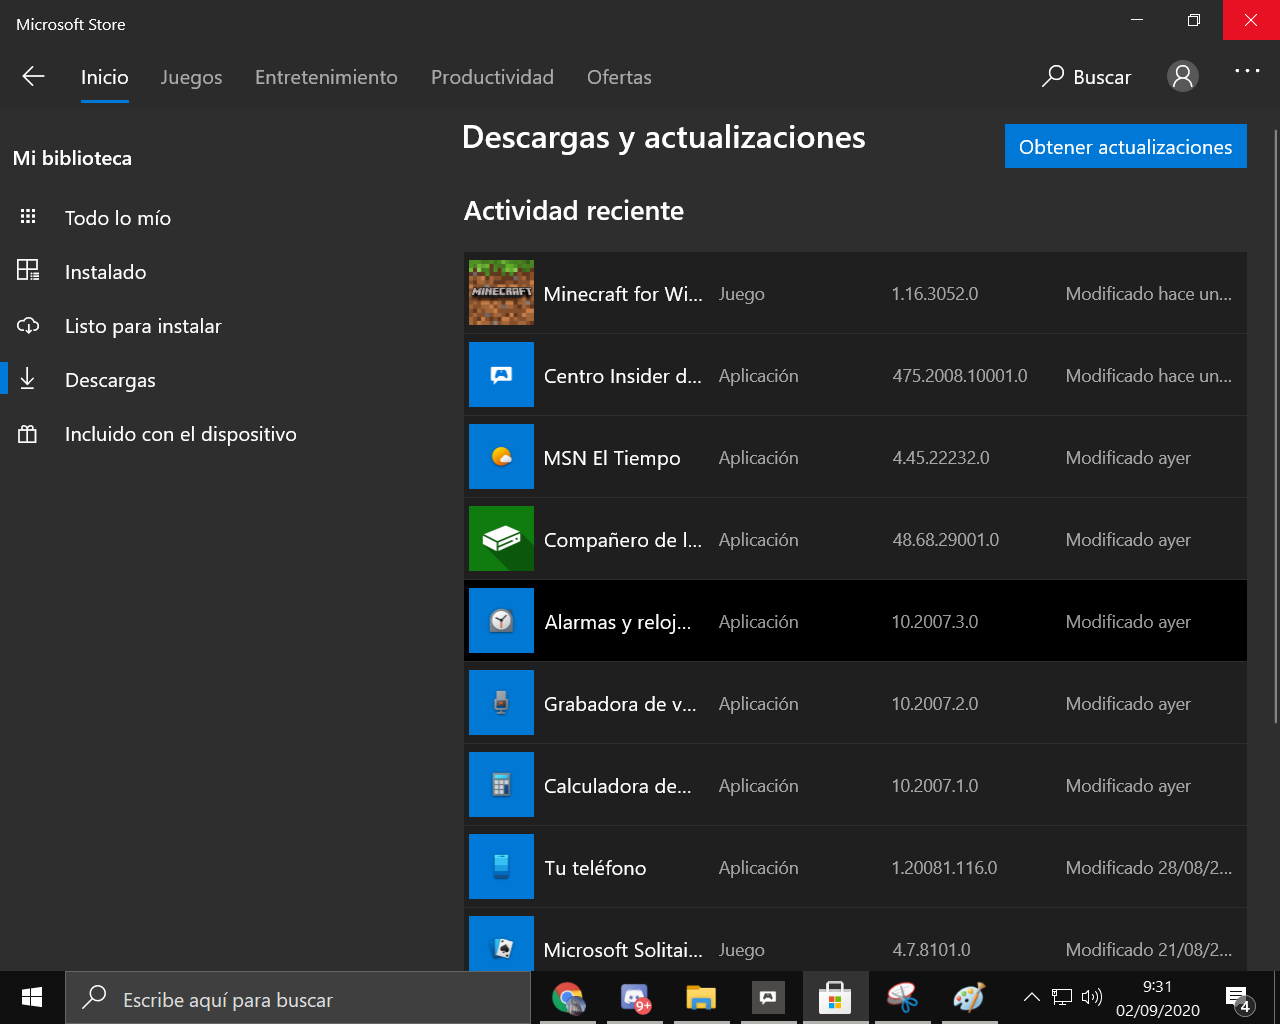Click version 48.68.29001.0 cell
The height and width of the screenshot is (1024, 1280).
tap(946, 540)
